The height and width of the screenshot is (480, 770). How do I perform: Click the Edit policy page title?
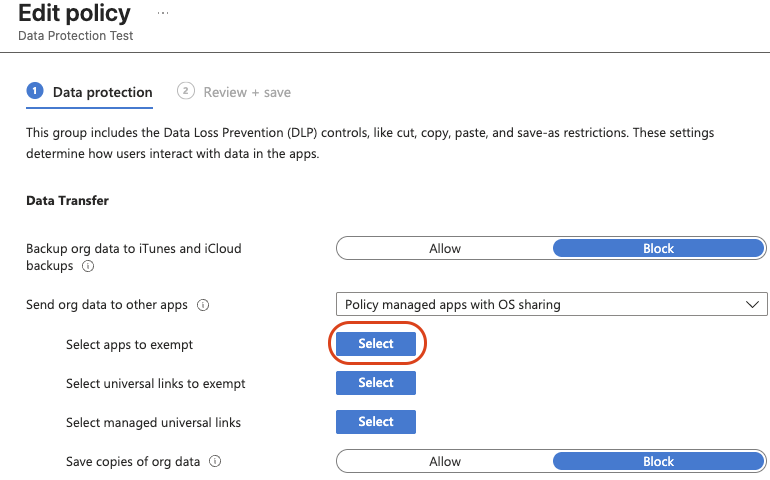tap(74, 14)
